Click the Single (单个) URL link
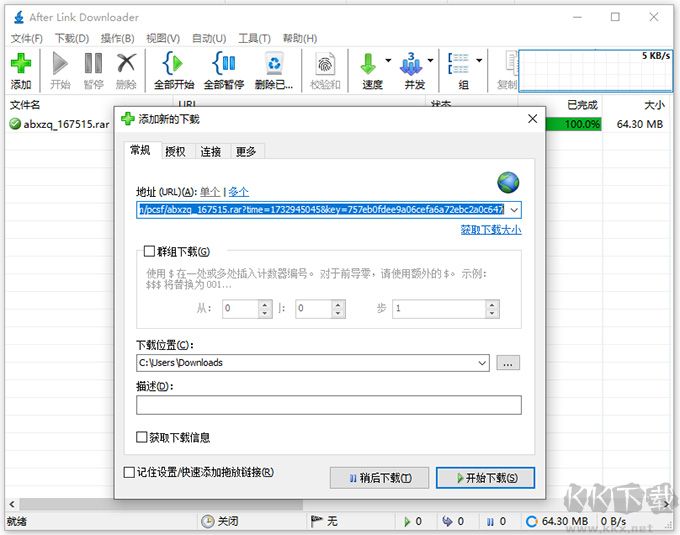This screenshot has height=535, width=680. pos(210,192)
